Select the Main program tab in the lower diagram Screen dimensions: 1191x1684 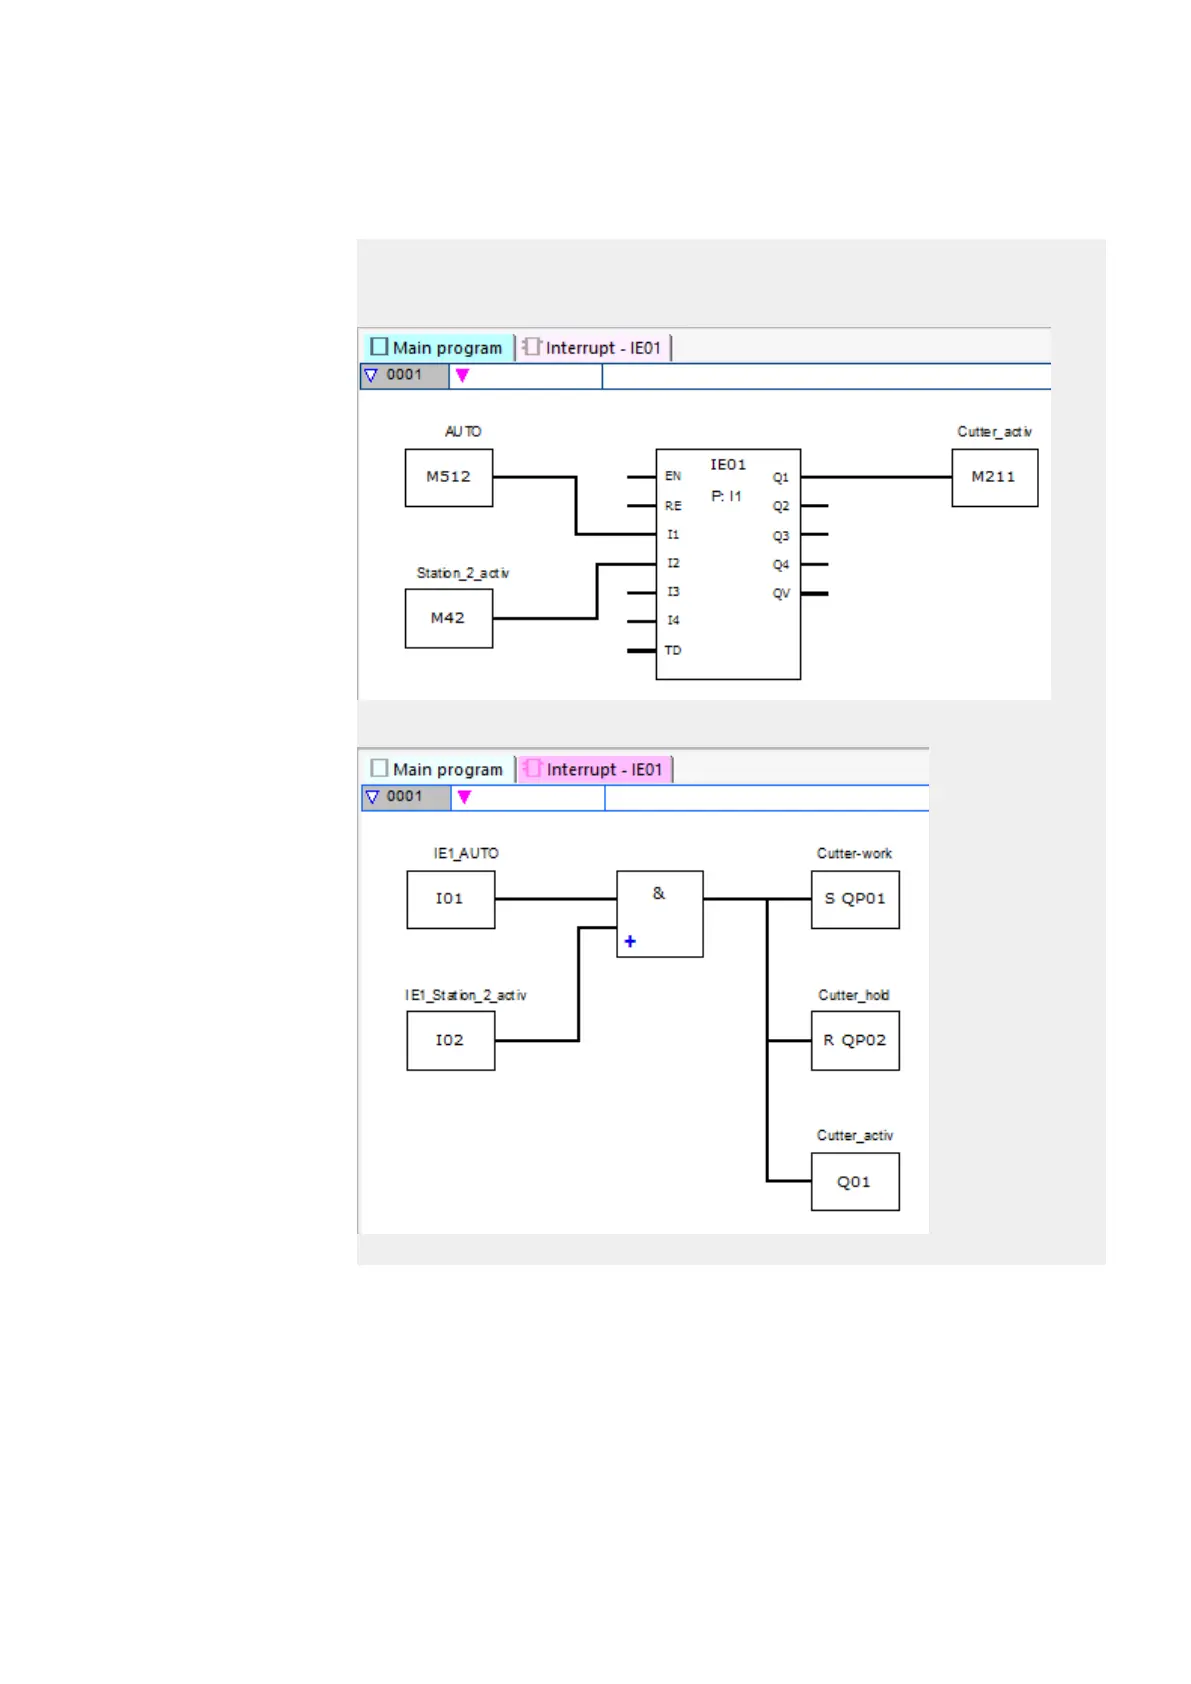437,769
